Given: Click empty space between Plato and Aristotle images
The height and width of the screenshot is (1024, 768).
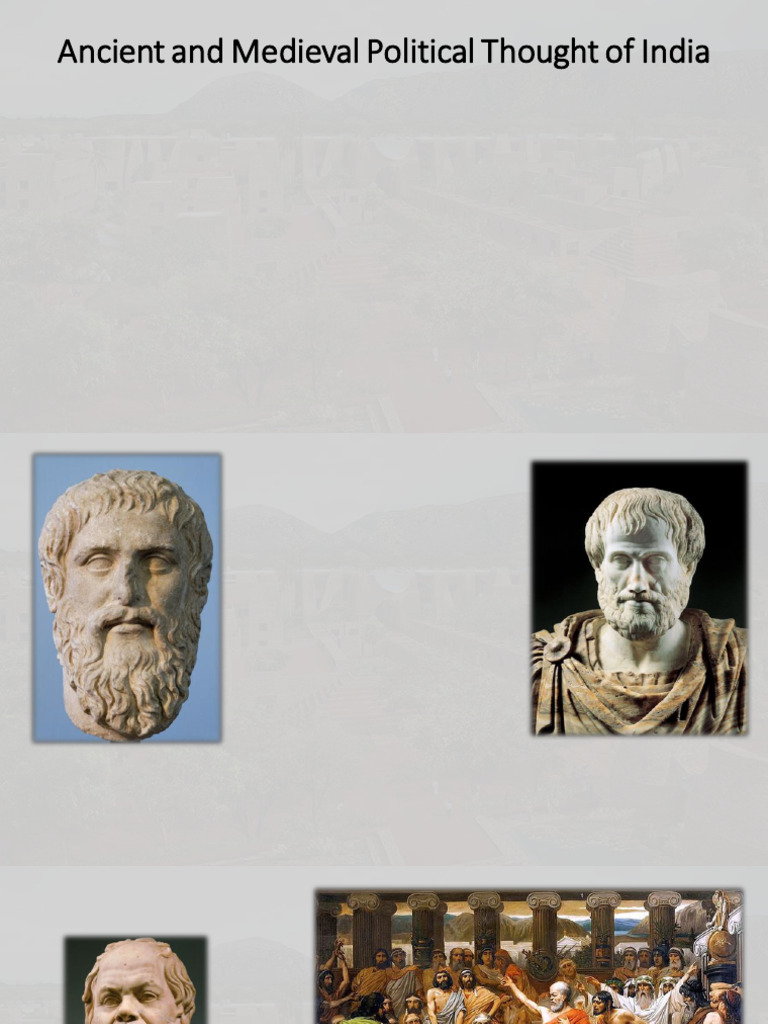Looking at the screenshot, I should click(x=376, y=598).
